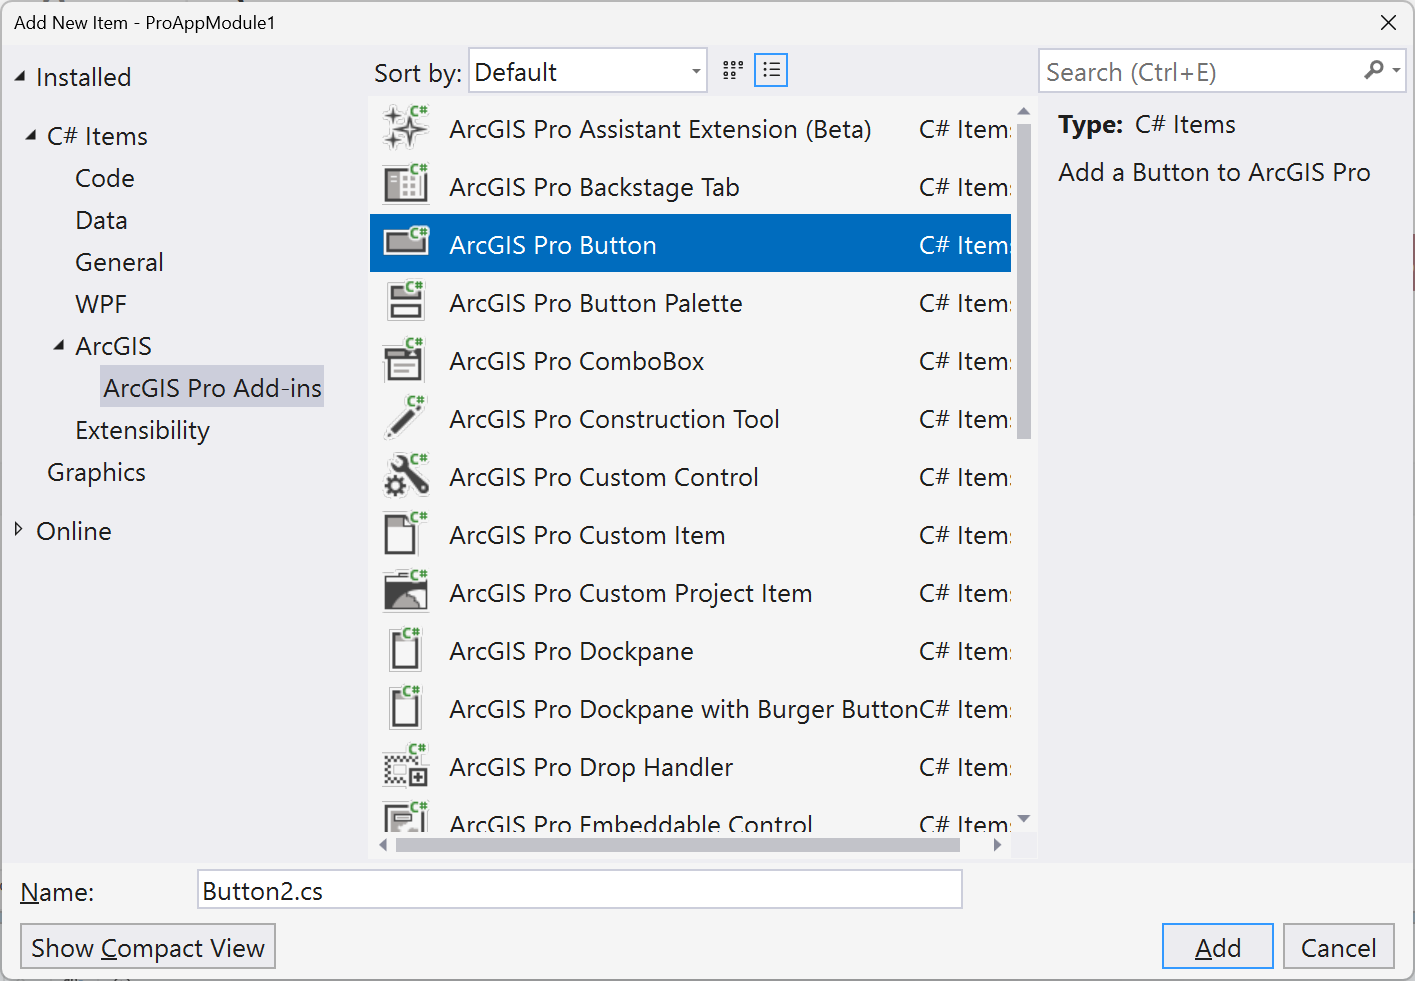The image size is (1415, 981).
Task: Click the Custom Project Item icon
Action: (406, 591)
